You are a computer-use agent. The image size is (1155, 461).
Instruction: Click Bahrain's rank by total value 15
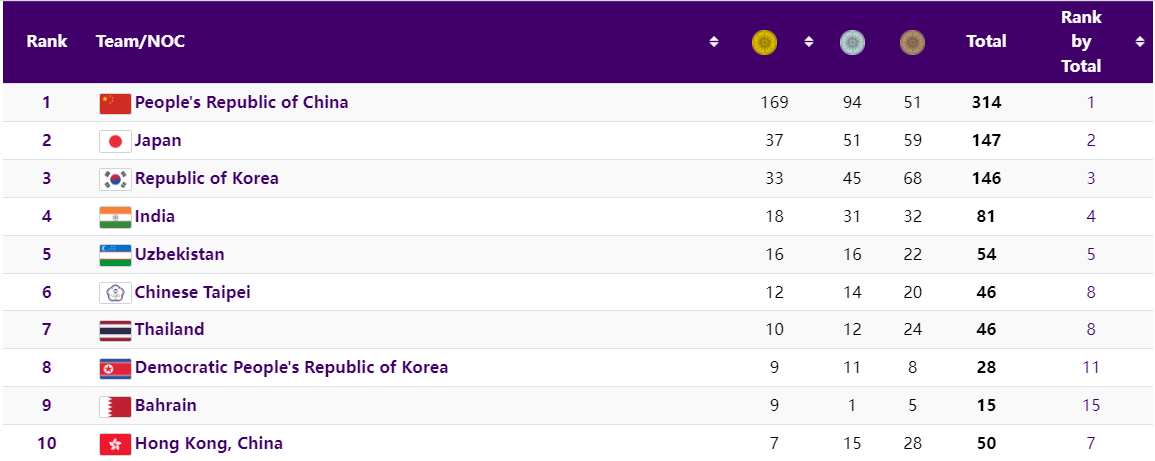pos(1090,405)
